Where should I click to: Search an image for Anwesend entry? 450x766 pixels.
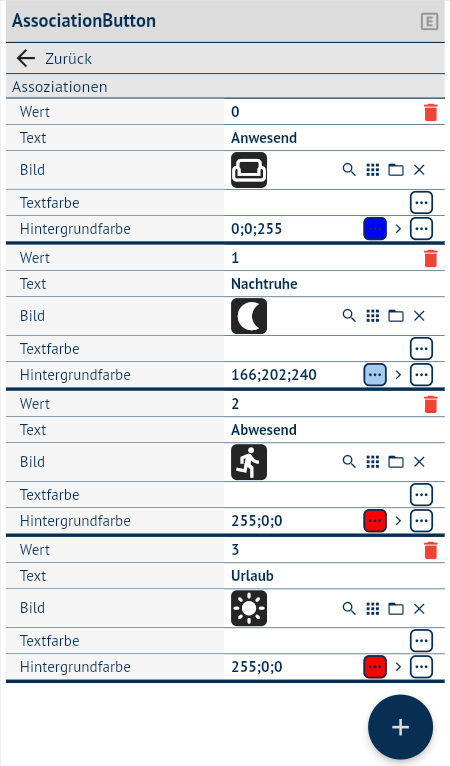pyautogui.click(x=349, y=170)
